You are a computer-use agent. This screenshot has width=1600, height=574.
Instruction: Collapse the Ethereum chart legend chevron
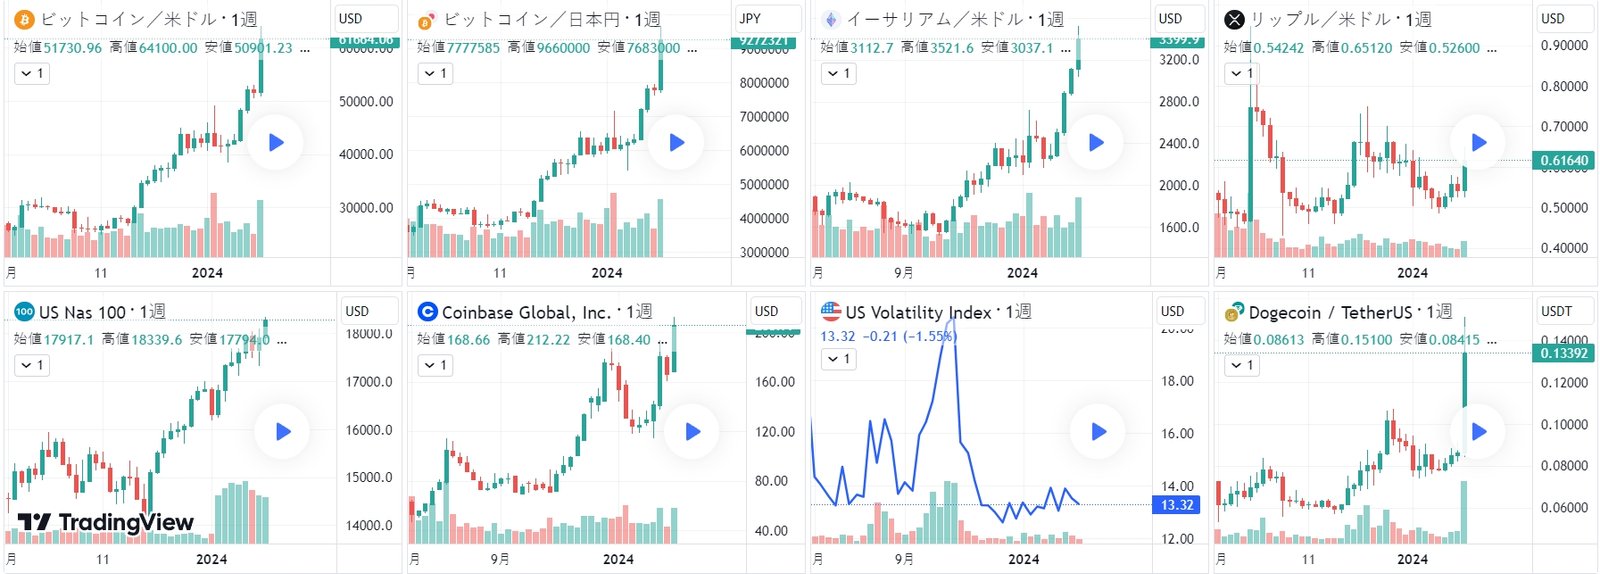point(838,73)
